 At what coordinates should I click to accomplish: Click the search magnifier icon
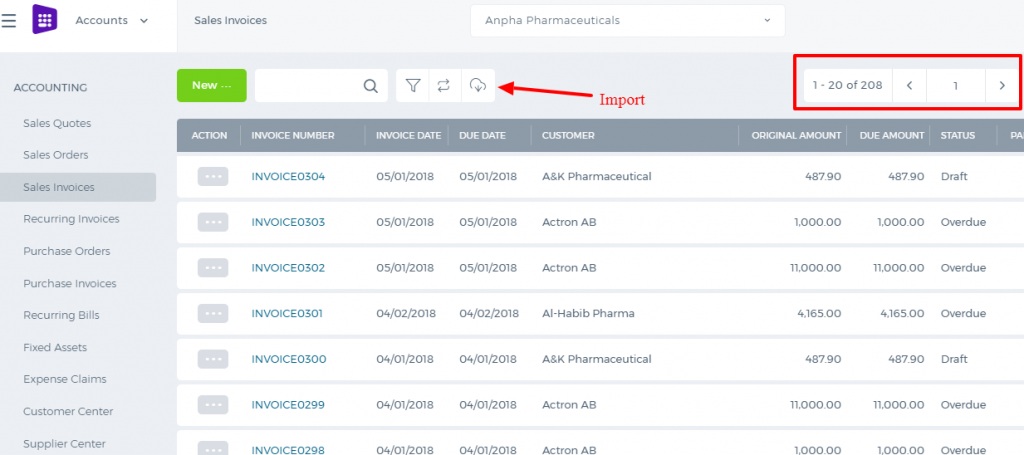[370, 86]
